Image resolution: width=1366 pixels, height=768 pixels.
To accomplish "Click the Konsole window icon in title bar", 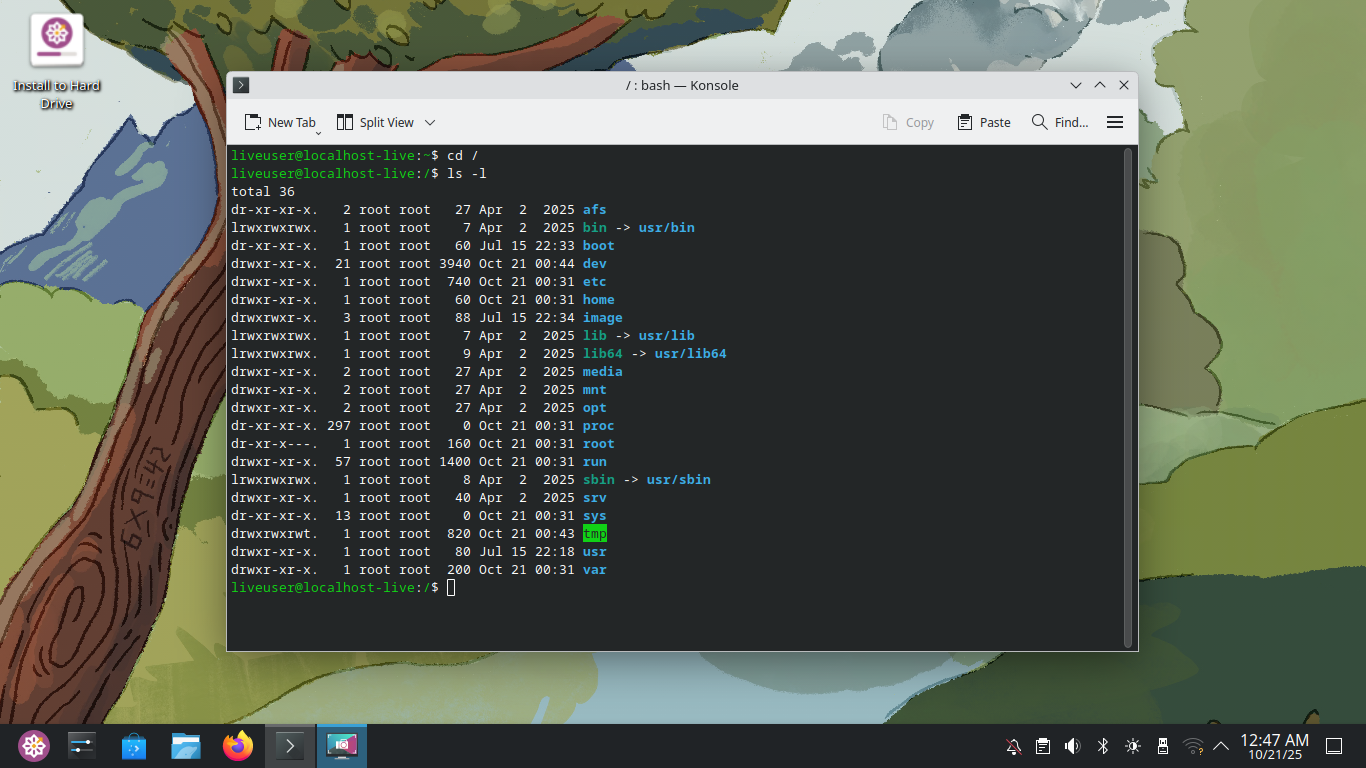I will [x=241, y=85].
